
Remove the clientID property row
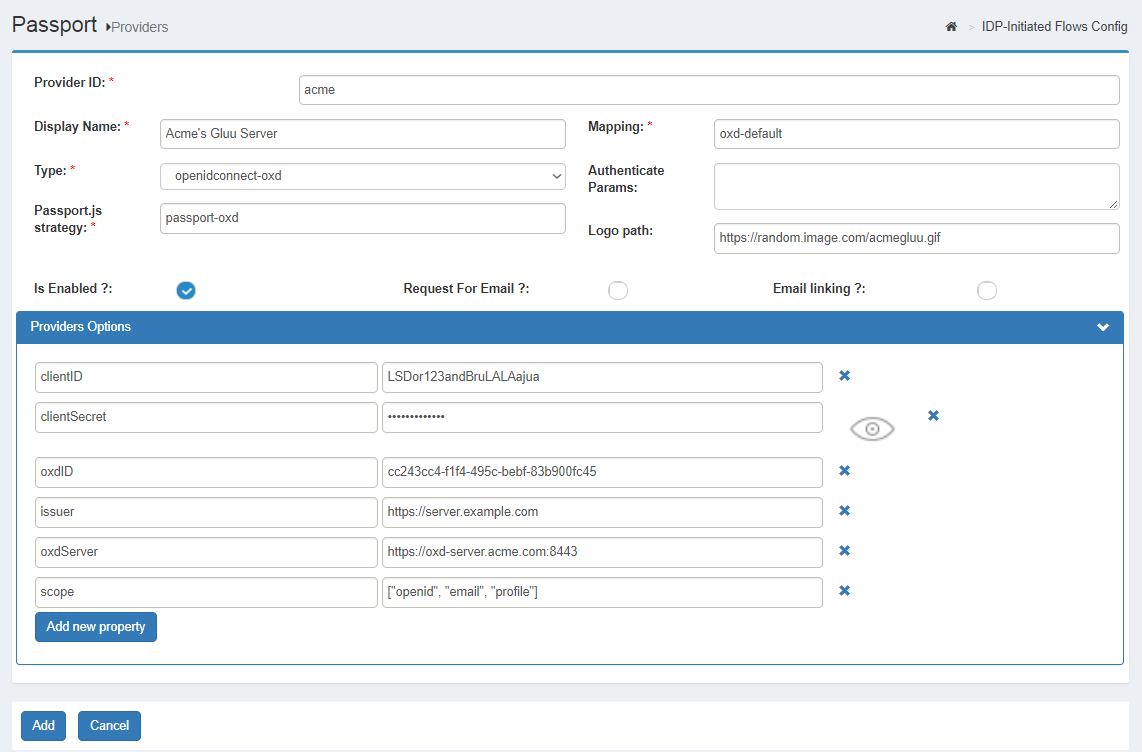(844, 376)
